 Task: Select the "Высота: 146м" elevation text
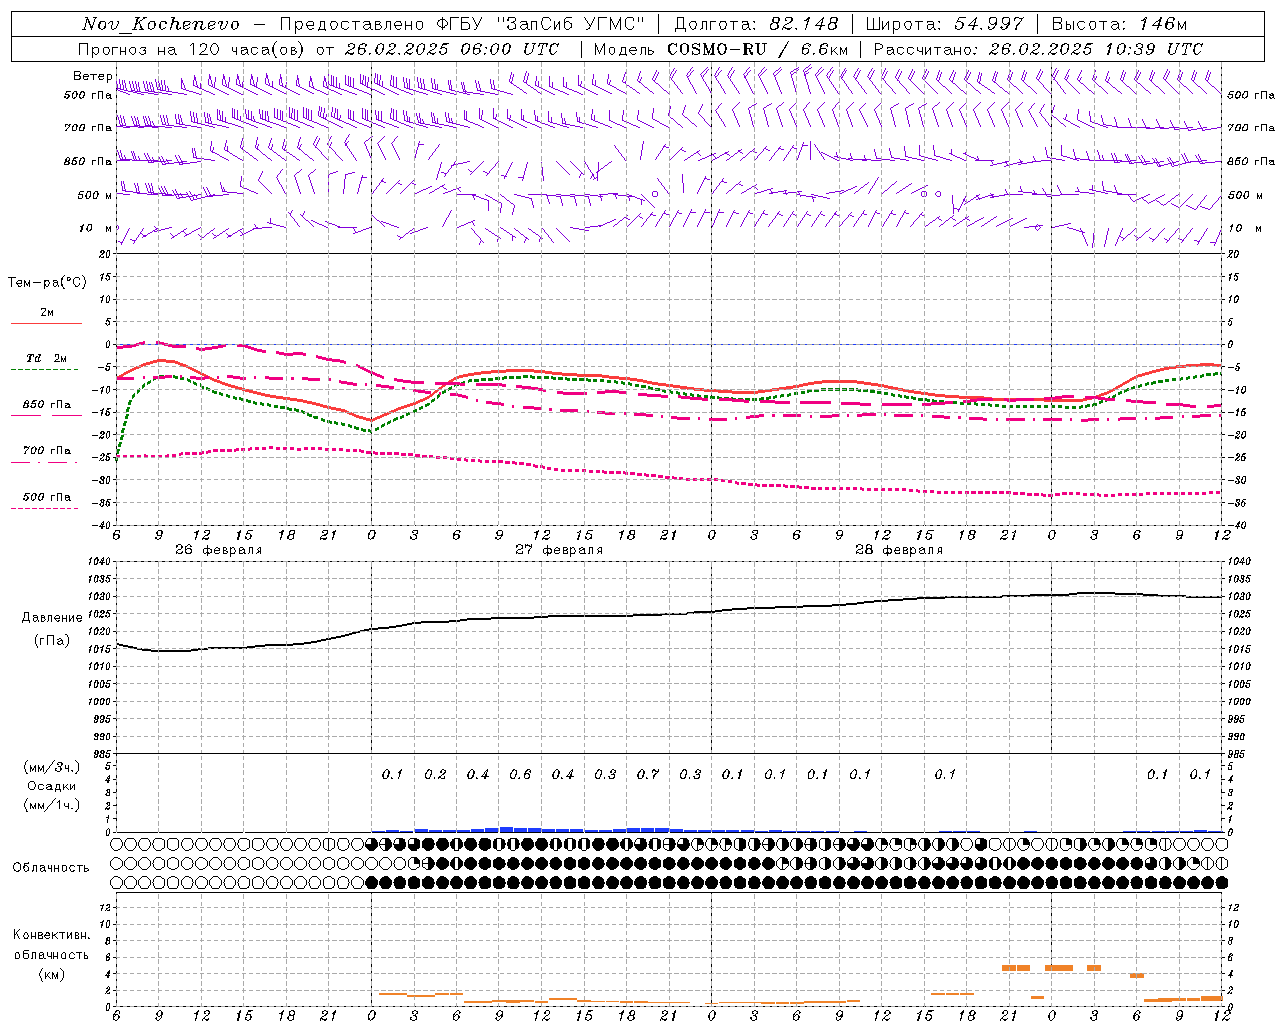1119,24
